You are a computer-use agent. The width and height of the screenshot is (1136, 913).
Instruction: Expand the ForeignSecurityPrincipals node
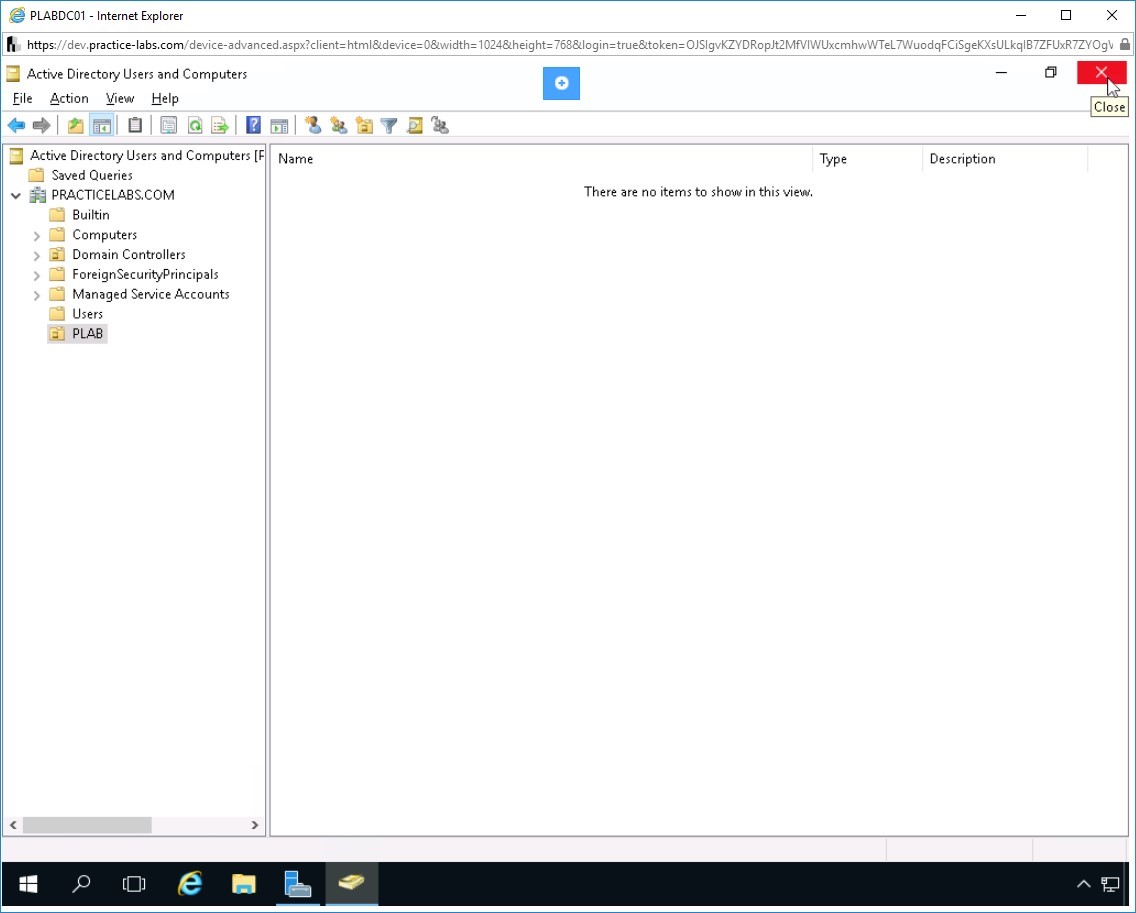click(x=36, y=275)
